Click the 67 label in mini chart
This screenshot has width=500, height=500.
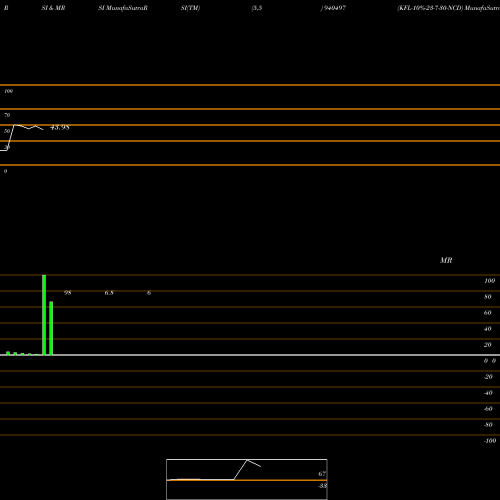click(x=322, y=474)
